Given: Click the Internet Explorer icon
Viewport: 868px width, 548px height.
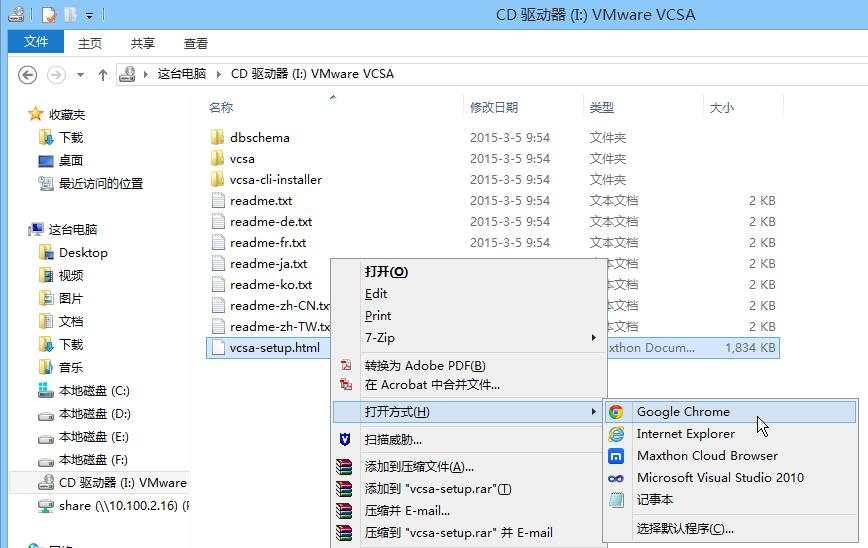Looking at the screenshot, I should point(616,434).
